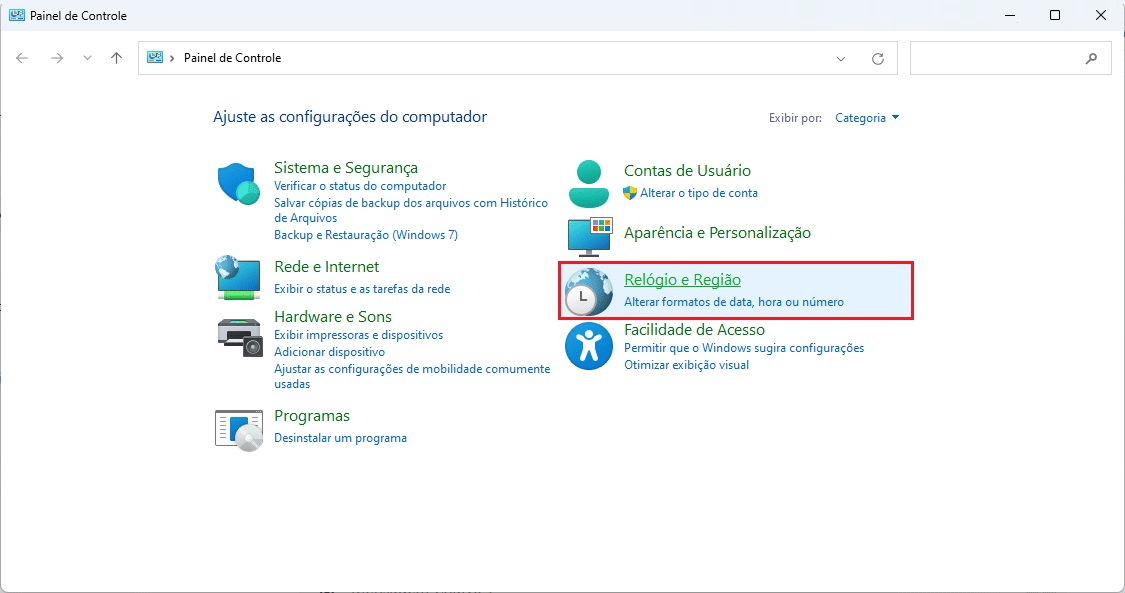Open Sistema e Segurança category
This screenshot has width=1125, height=593.
[x=346, y=168]
